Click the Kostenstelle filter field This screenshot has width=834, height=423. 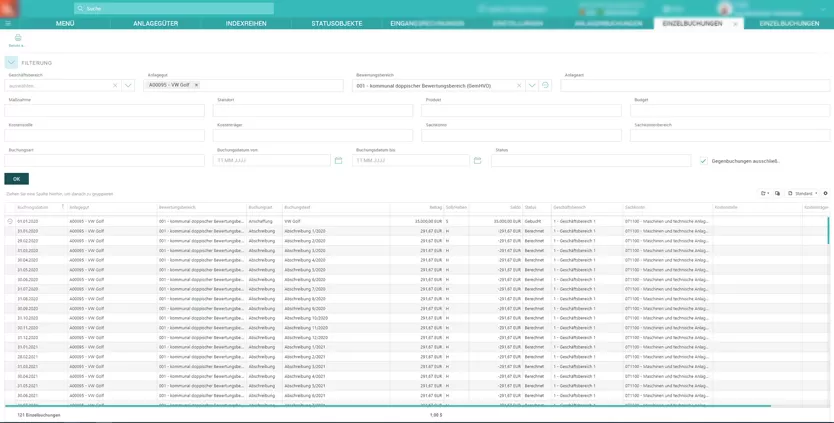[x=104, y=135]
